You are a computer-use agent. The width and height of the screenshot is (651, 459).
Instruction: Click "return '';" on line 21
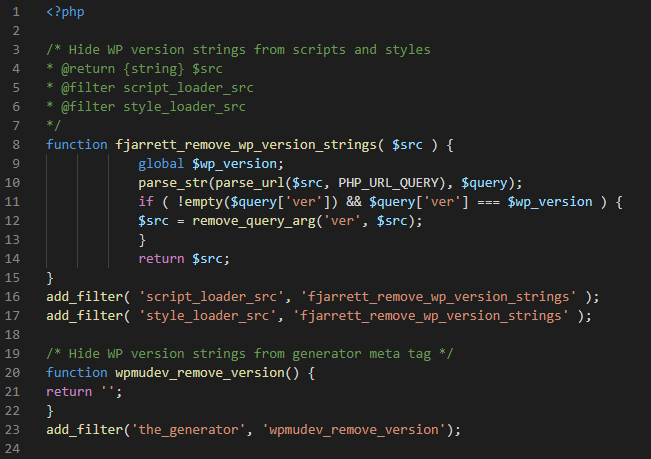(84, 392)
